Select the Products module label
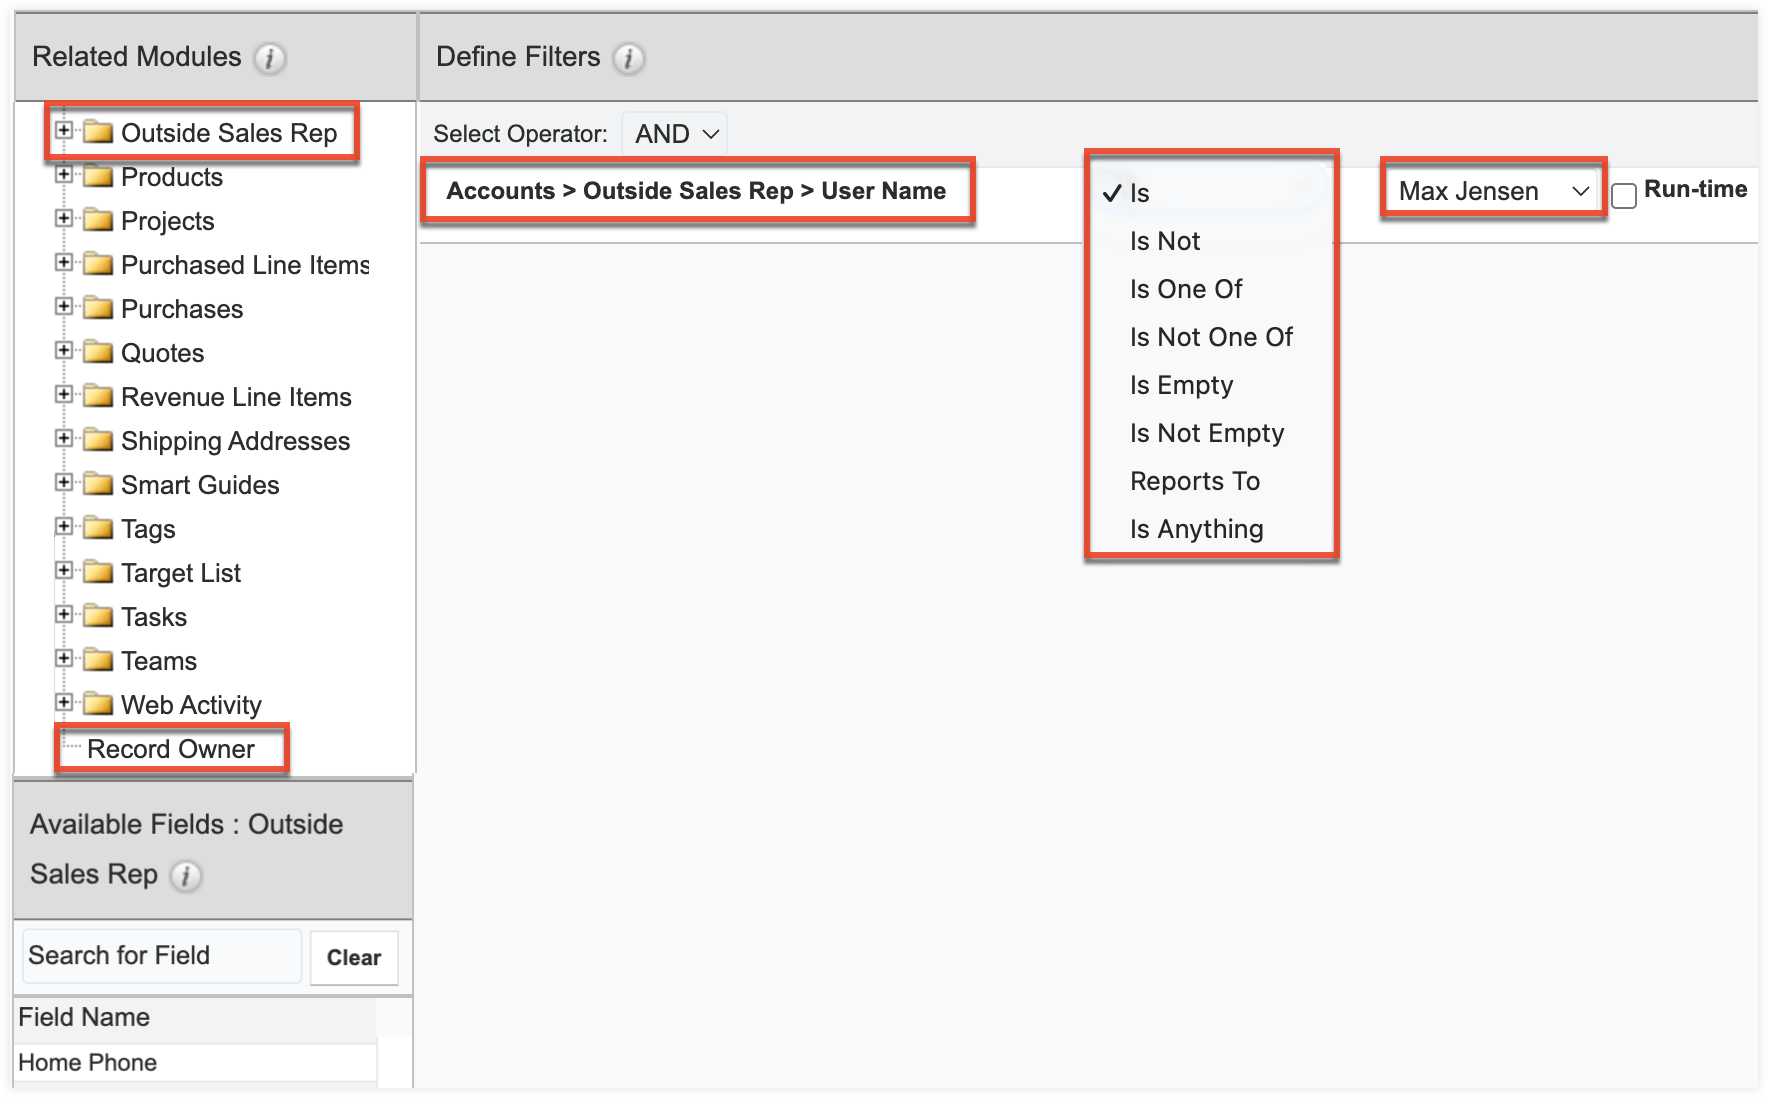1768x1098 pixels. (x=172, y=177)
